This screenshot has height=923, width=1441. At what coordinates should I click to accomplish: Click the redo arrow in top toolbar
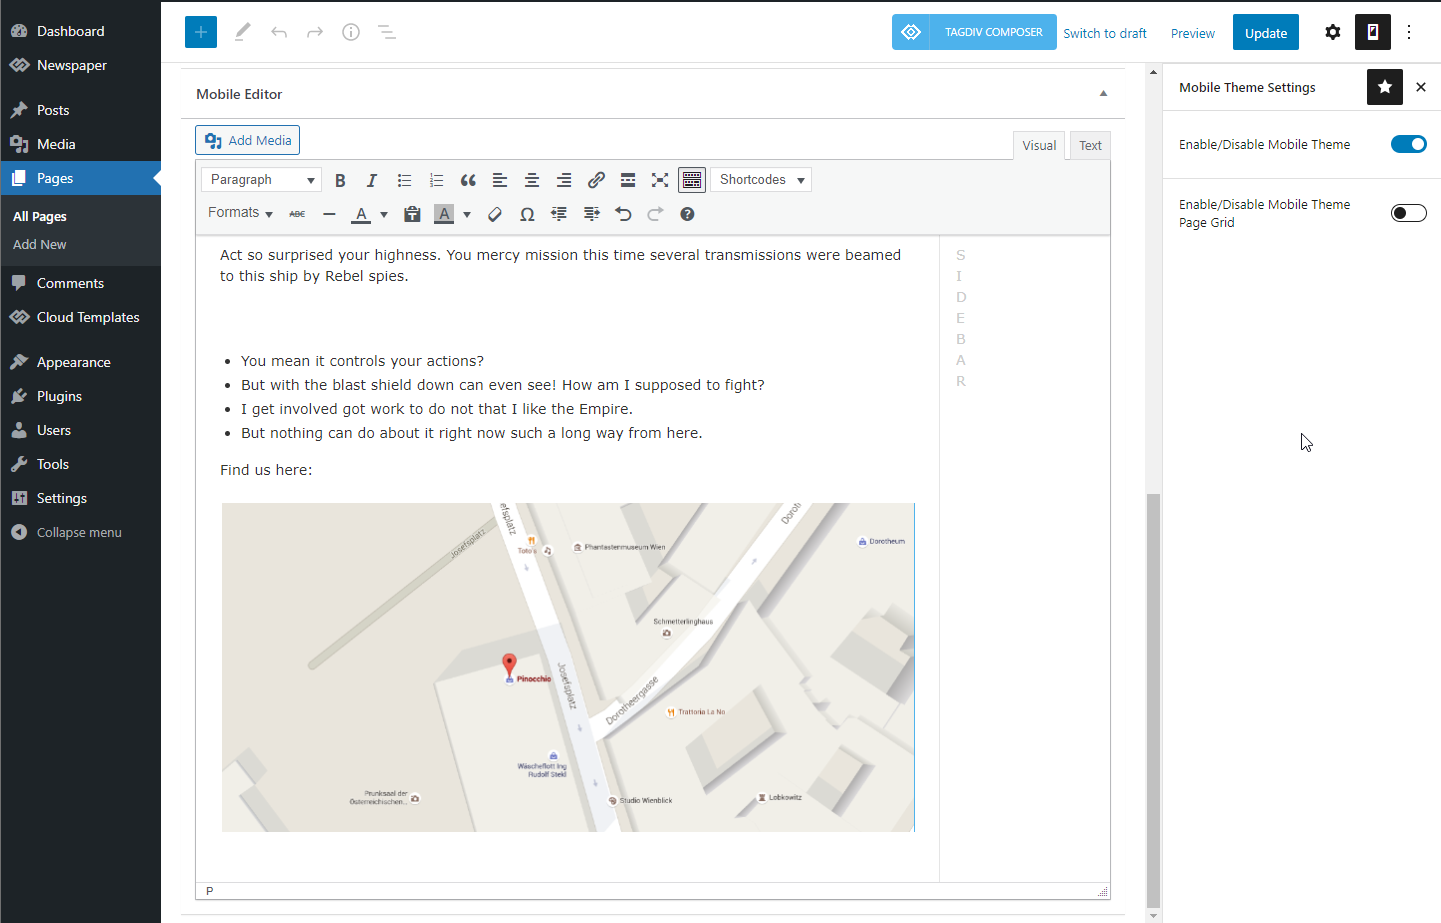point(315,32)
